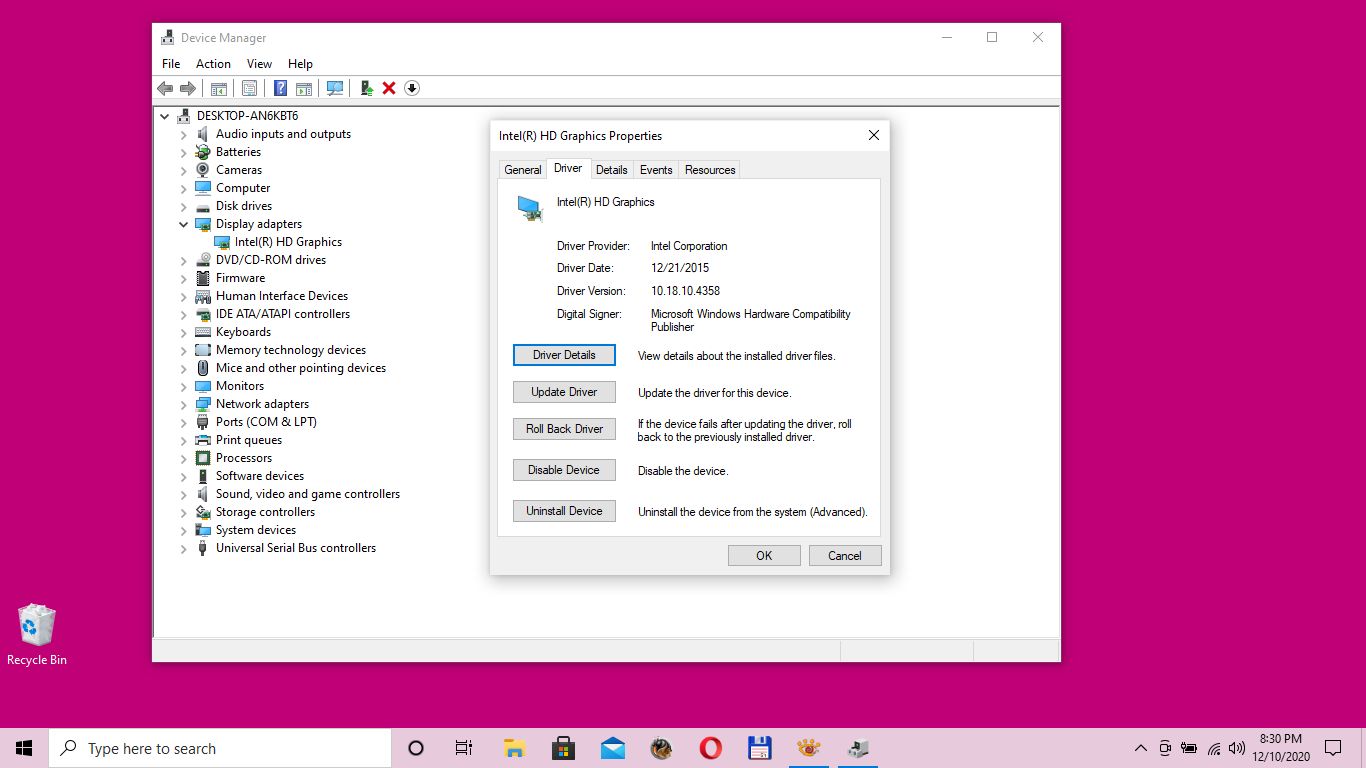Click the Update Driver button

(564, 392)
